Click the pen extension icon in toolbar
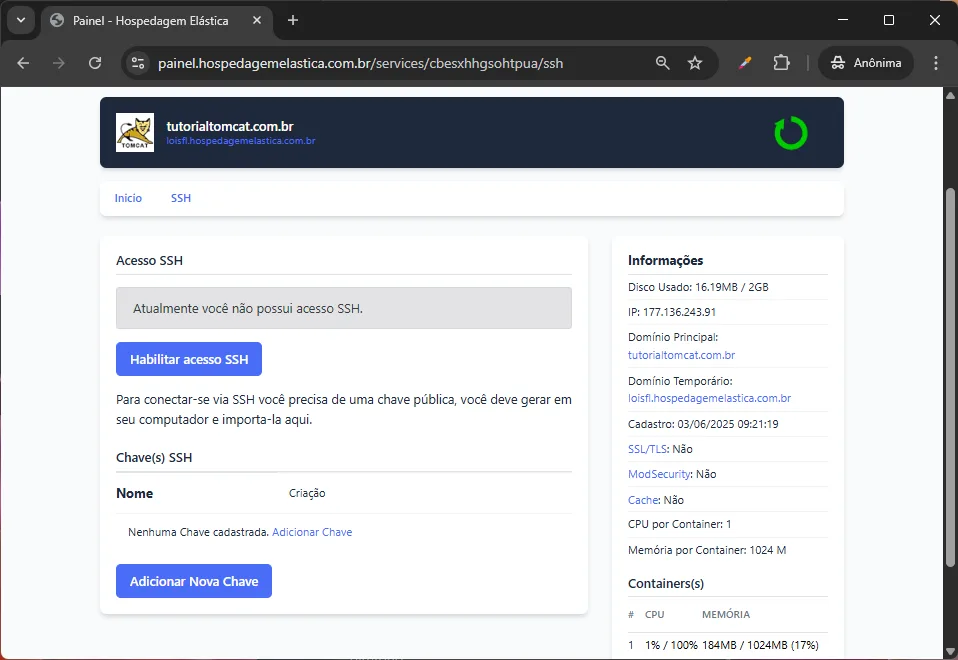Image resolution: width=958 pixels, height=660 pixels. (744, 63)
